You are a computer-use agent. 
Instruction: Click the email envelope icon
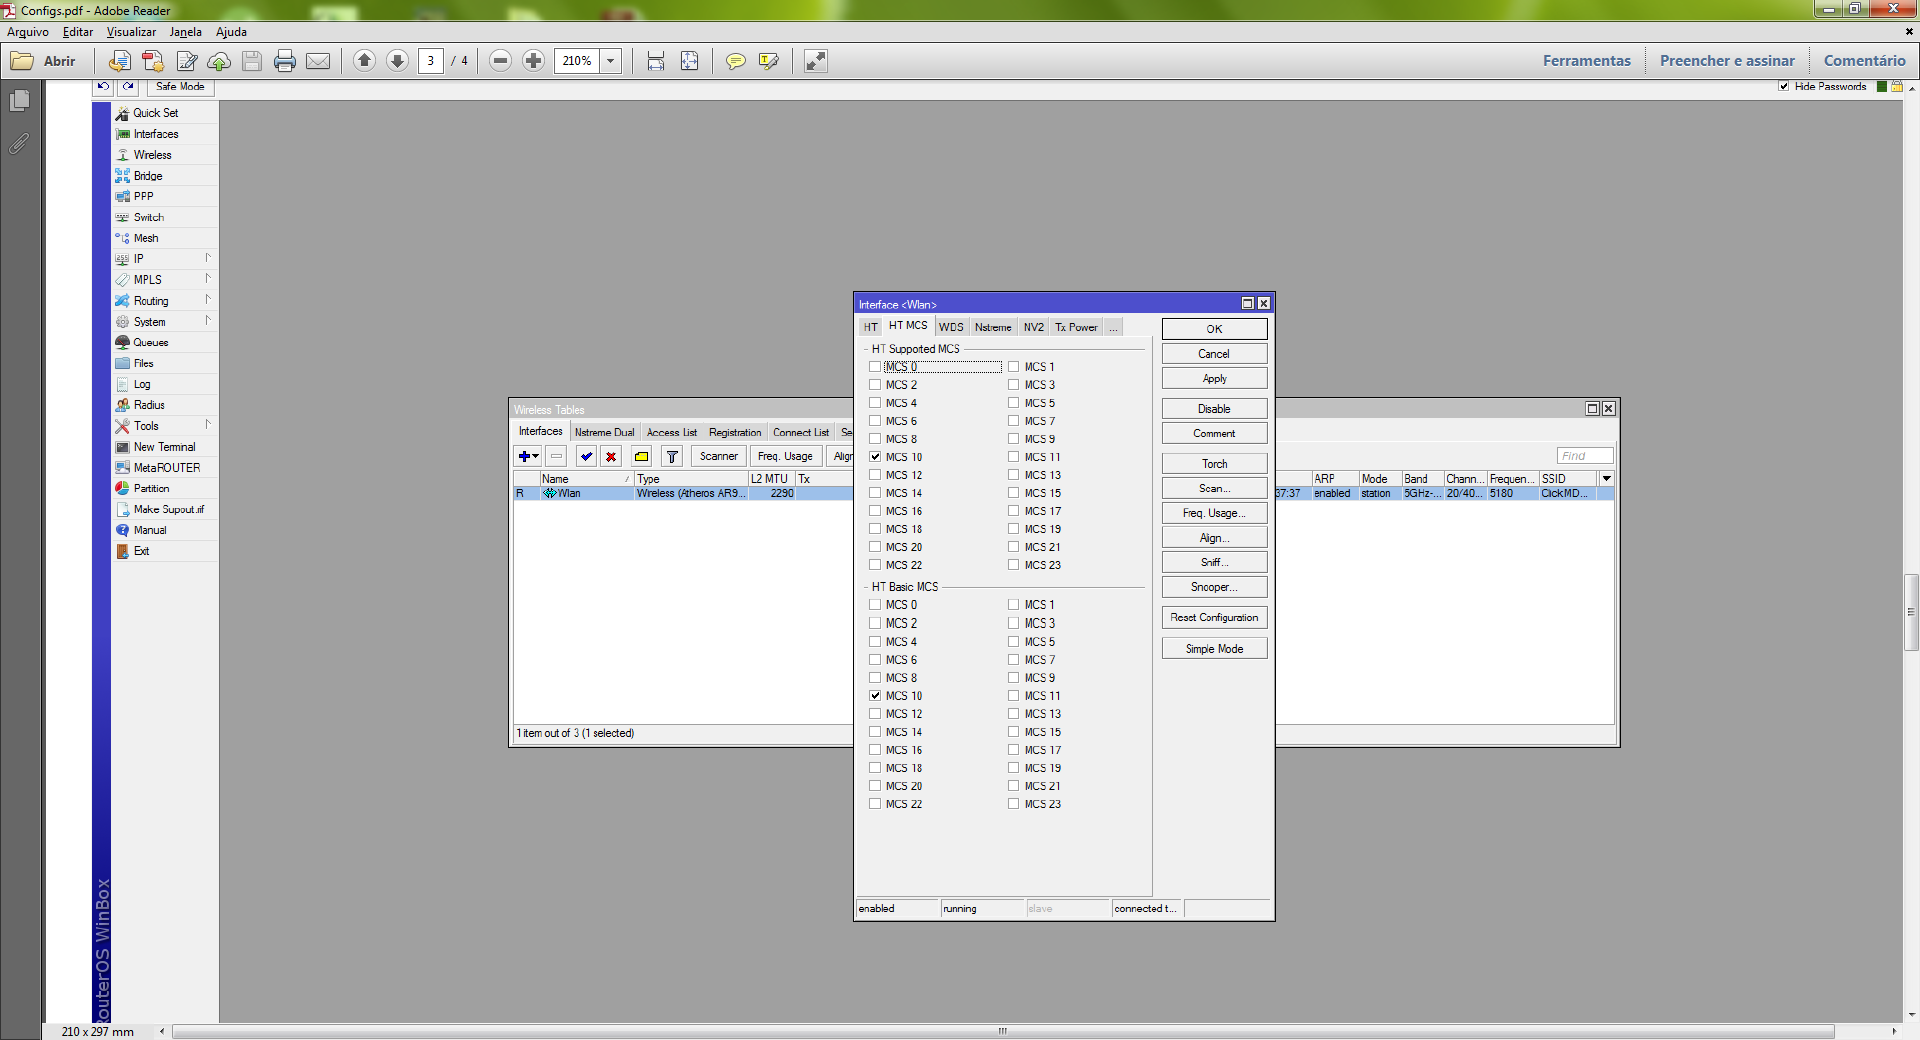318,61
